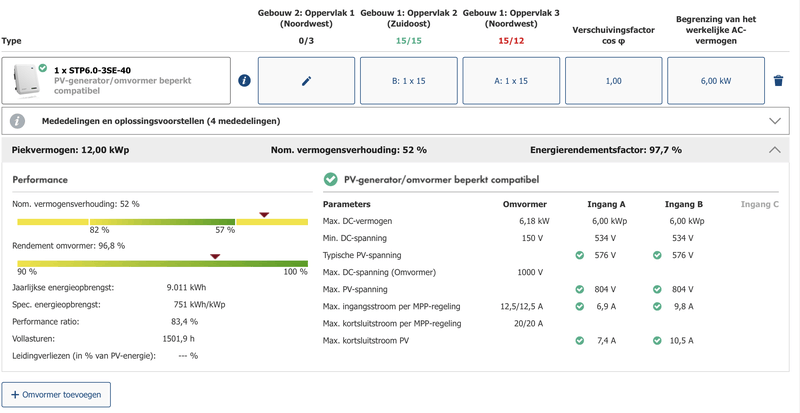This screenshot has width=800, height=413.
Task: Select the Ingang C column header
Action: (759, 204)
